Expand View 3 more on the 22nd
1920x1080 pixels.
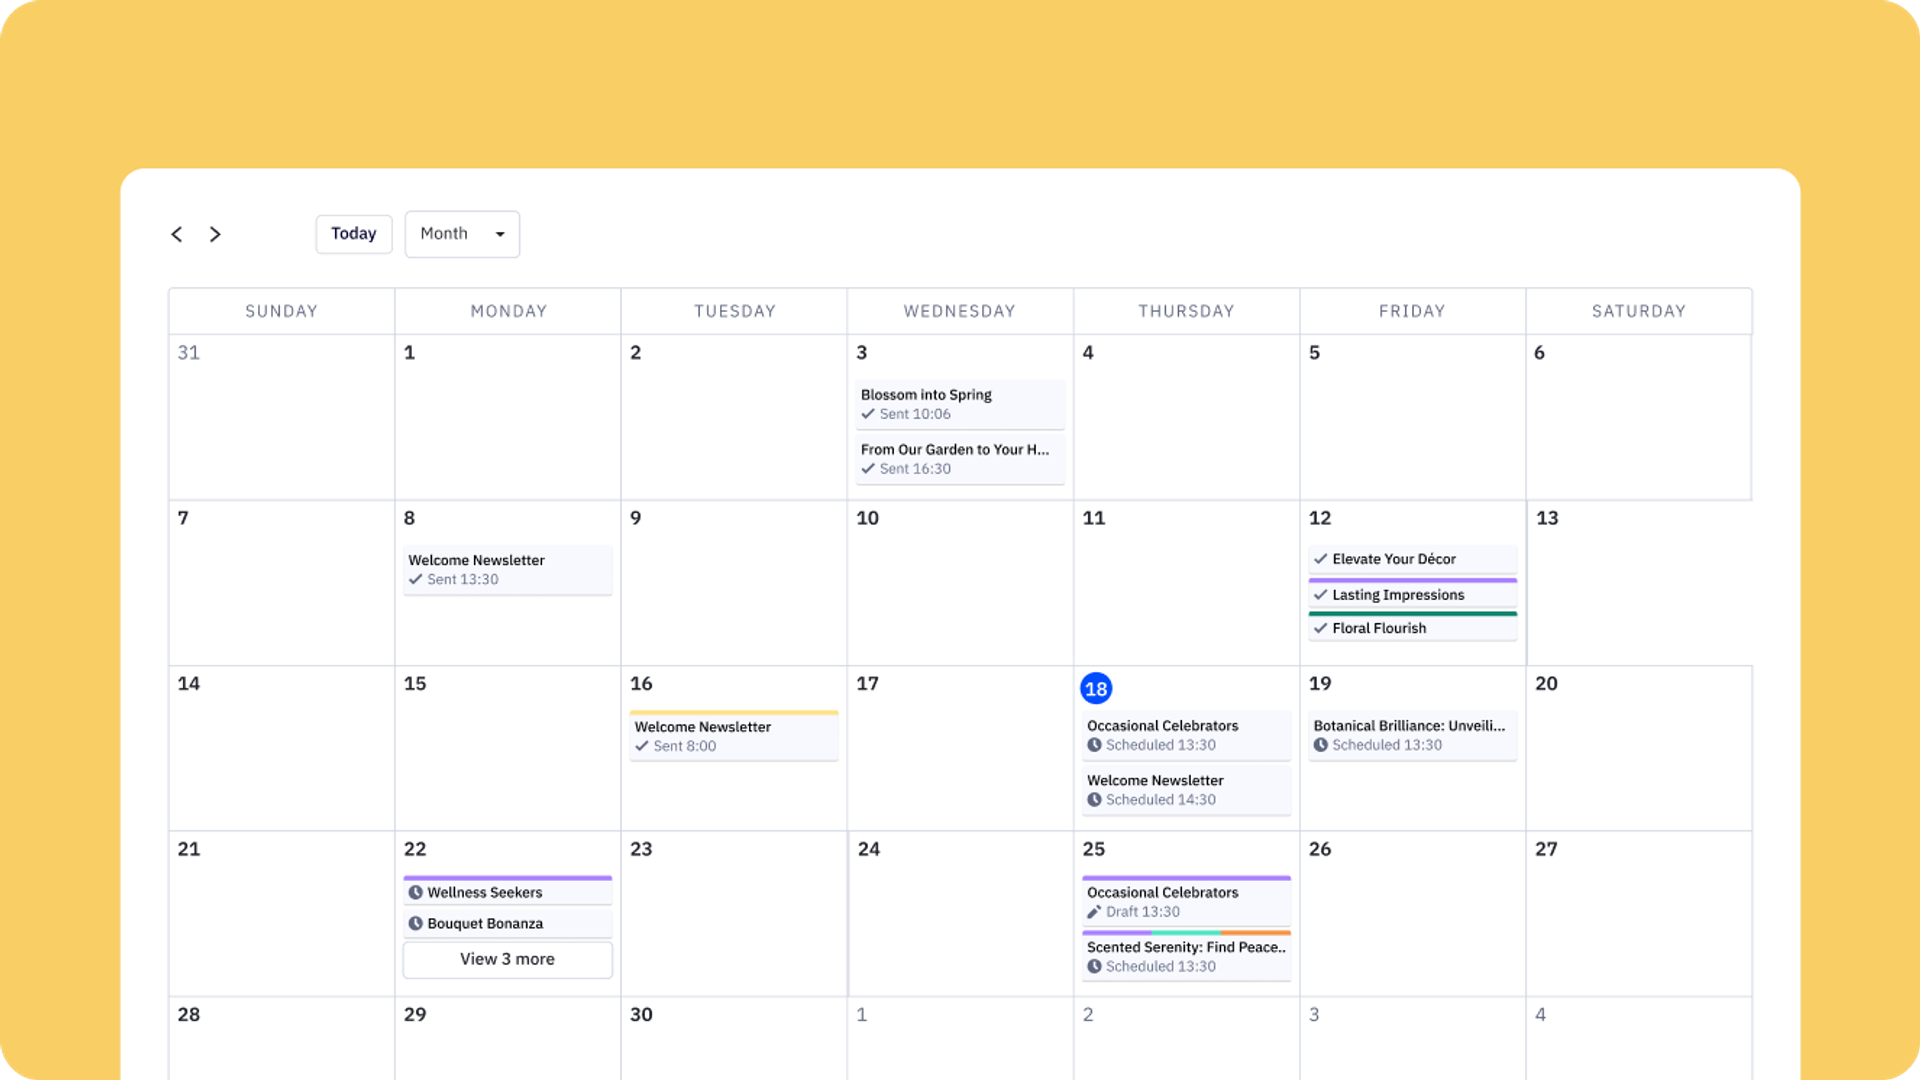(x=507, y=959)
